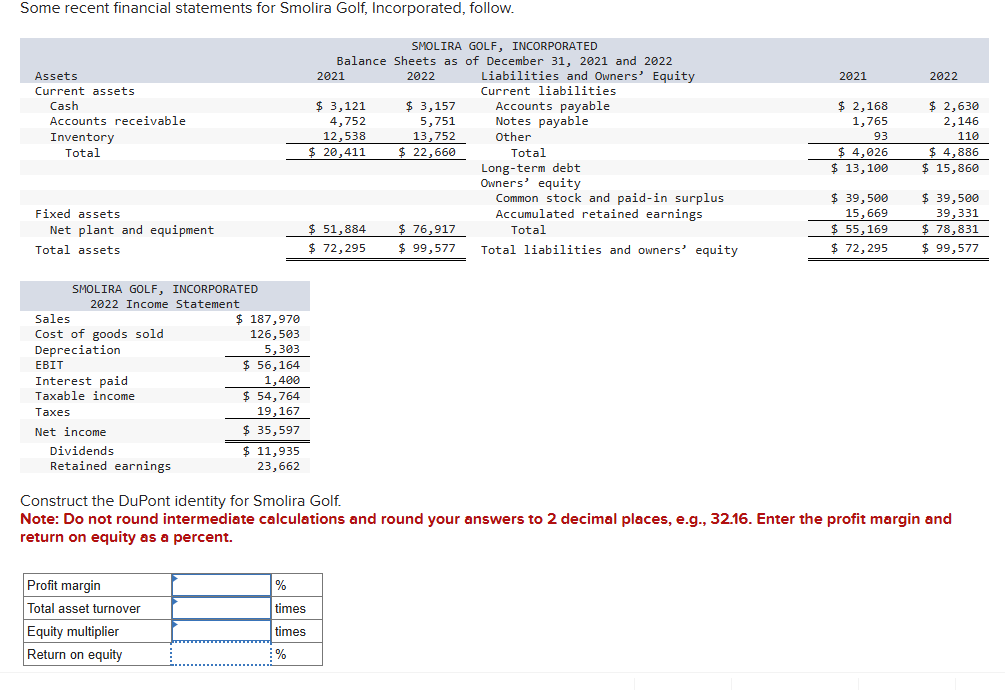Click the Profit margin answer input field
1005x690 pixels.
click(218, 585)
